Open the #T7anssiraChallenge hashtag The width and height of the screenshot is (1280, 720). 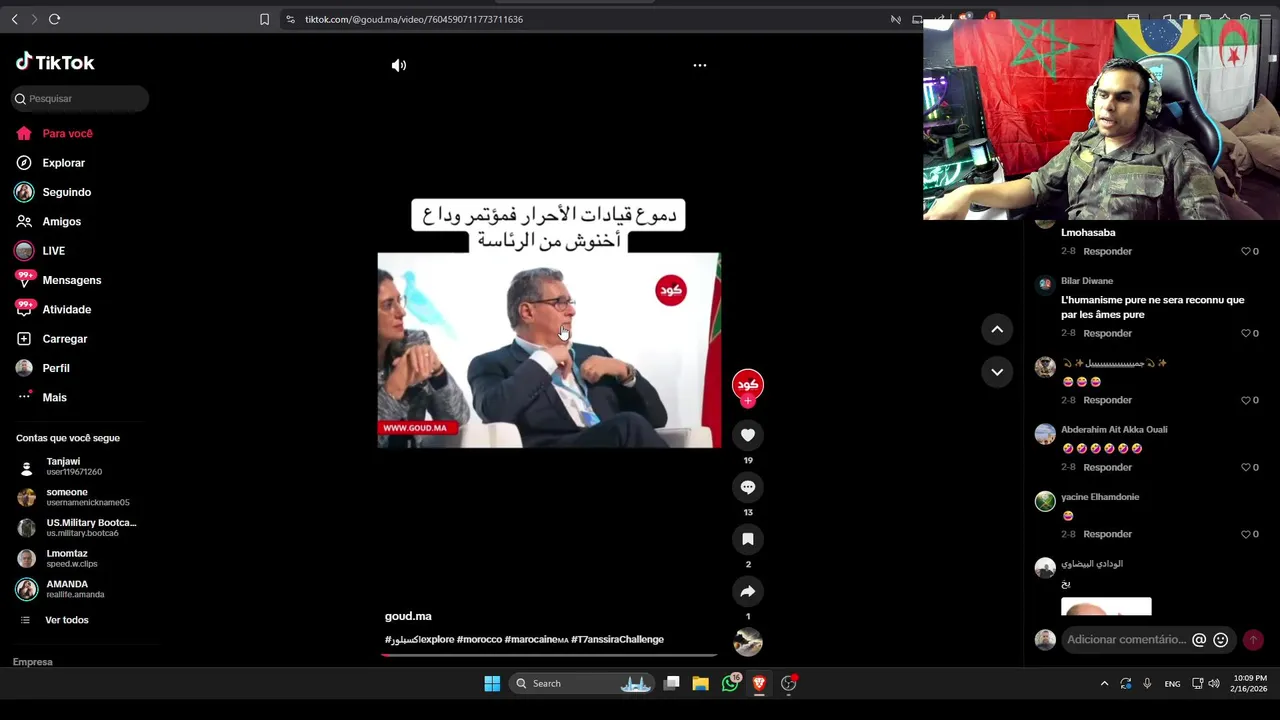[617, 639]
